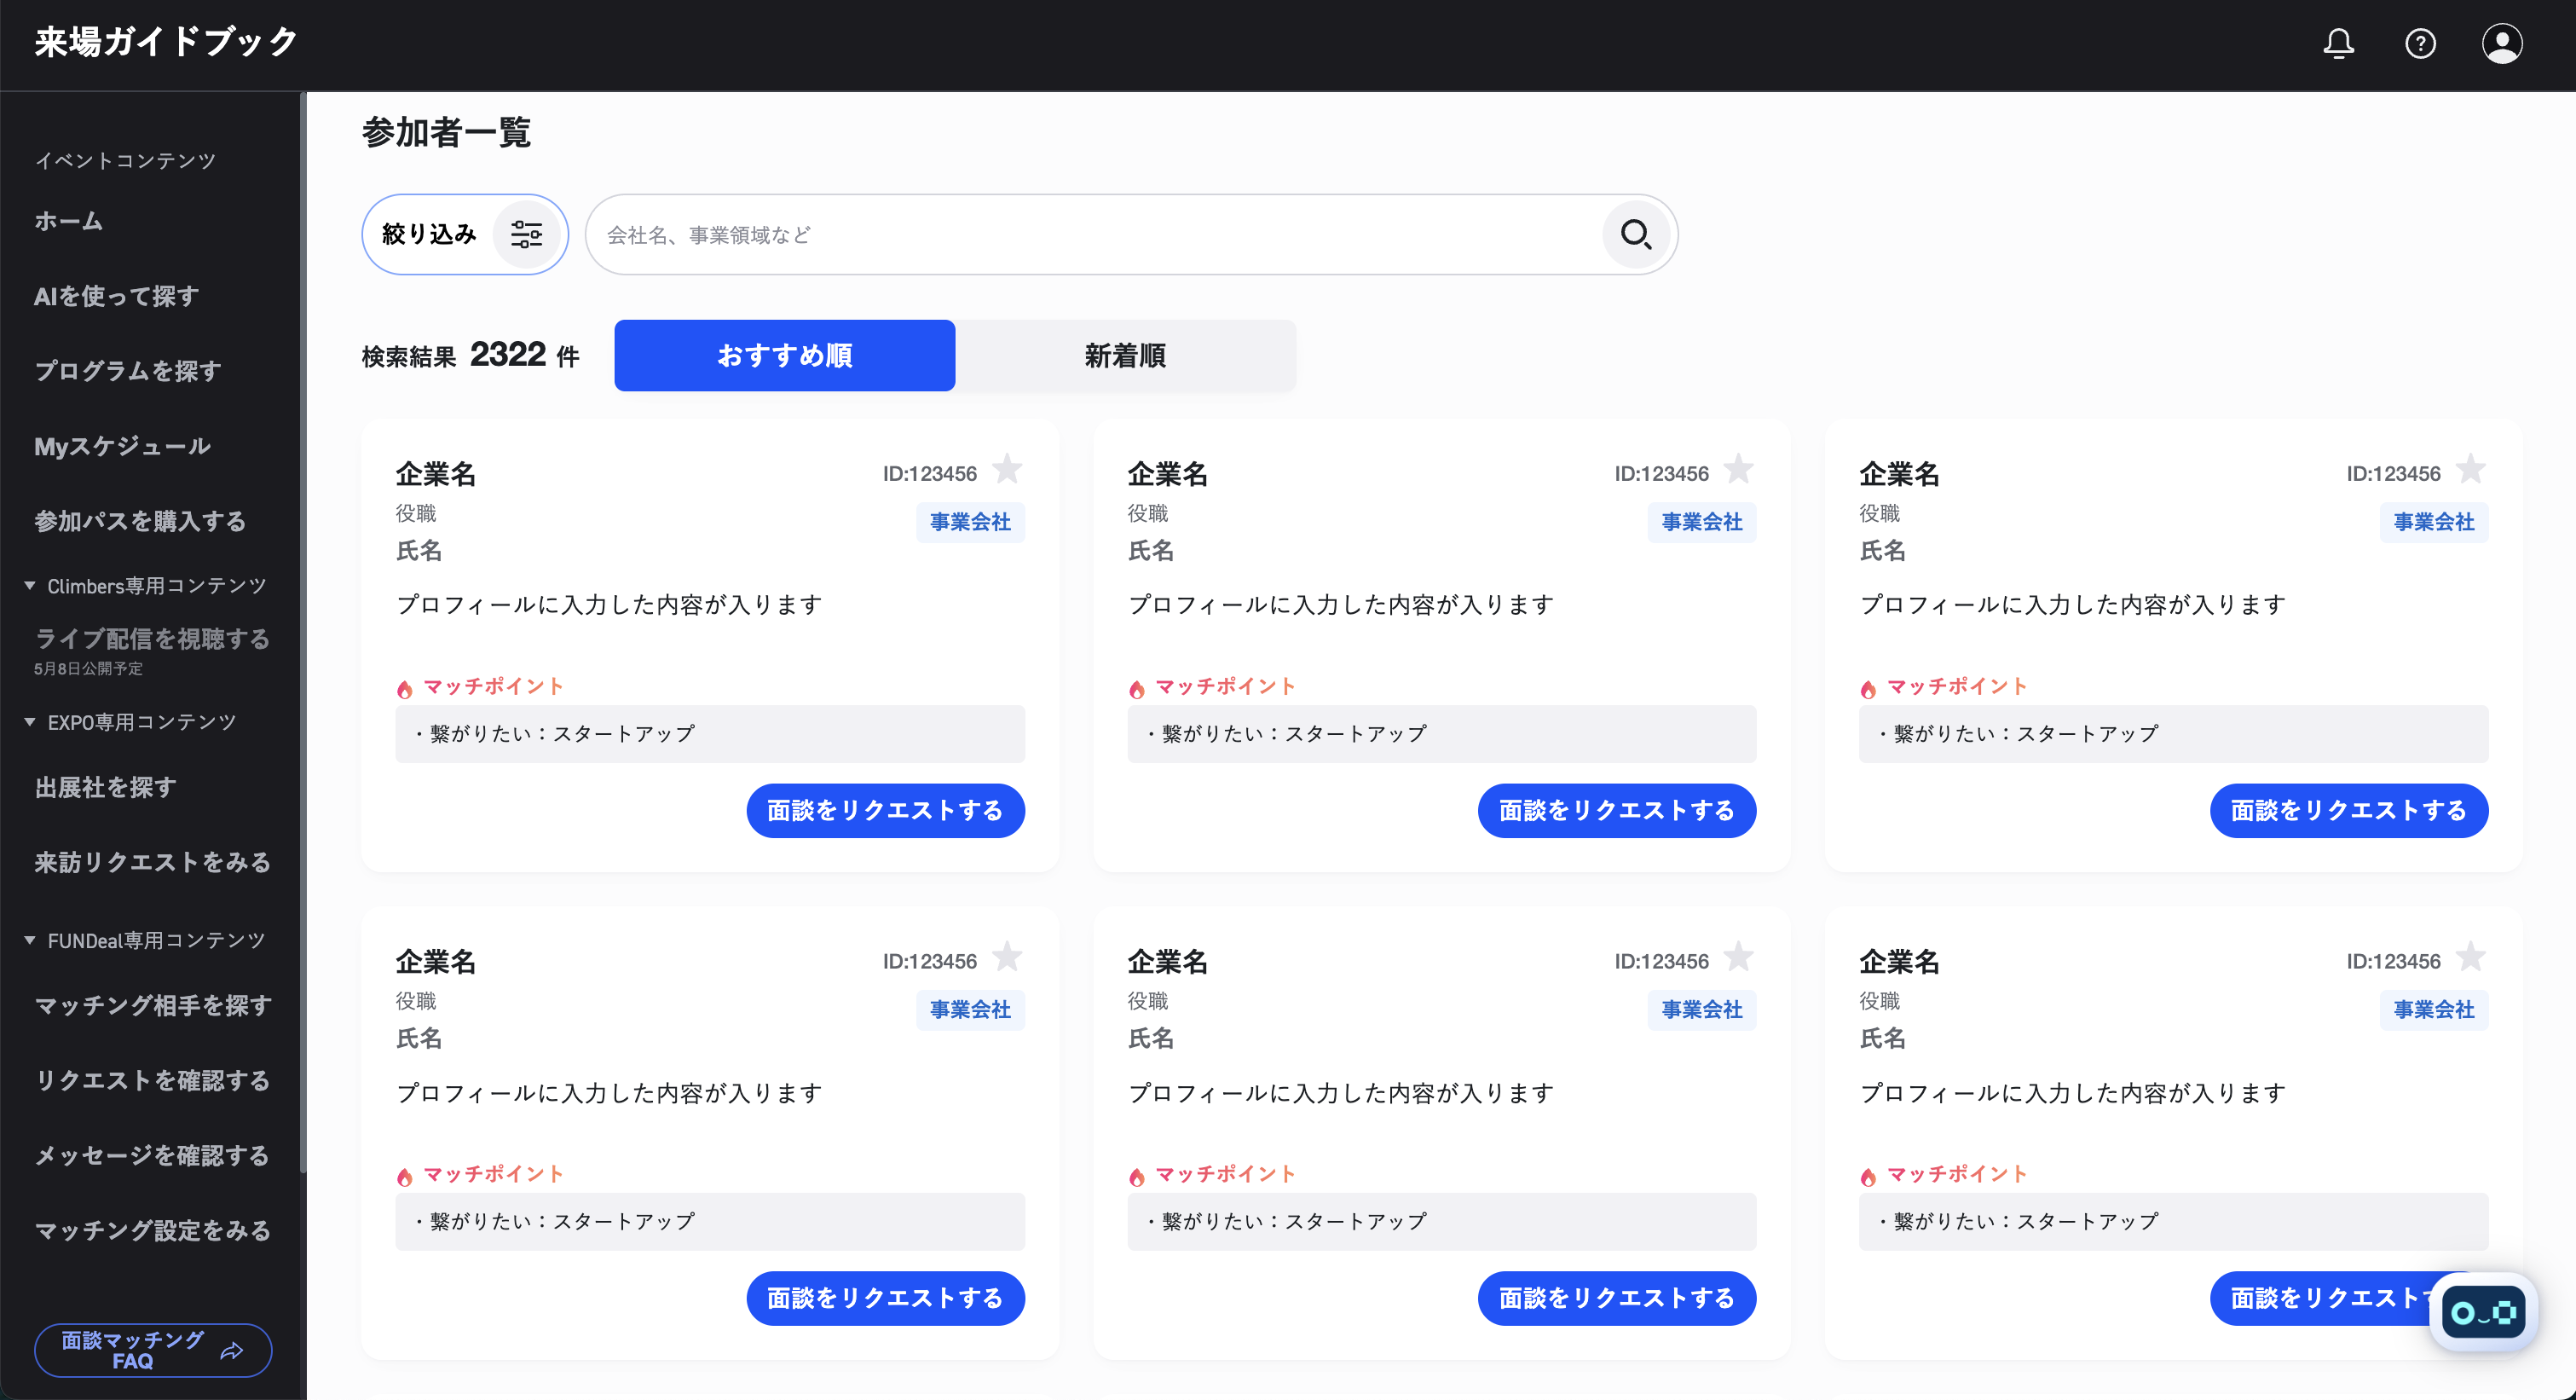Click 企業名 on the middle bottom-row card
Image resolution: width=2576 pixels, height=1400 pixels.
(1168, 962)
